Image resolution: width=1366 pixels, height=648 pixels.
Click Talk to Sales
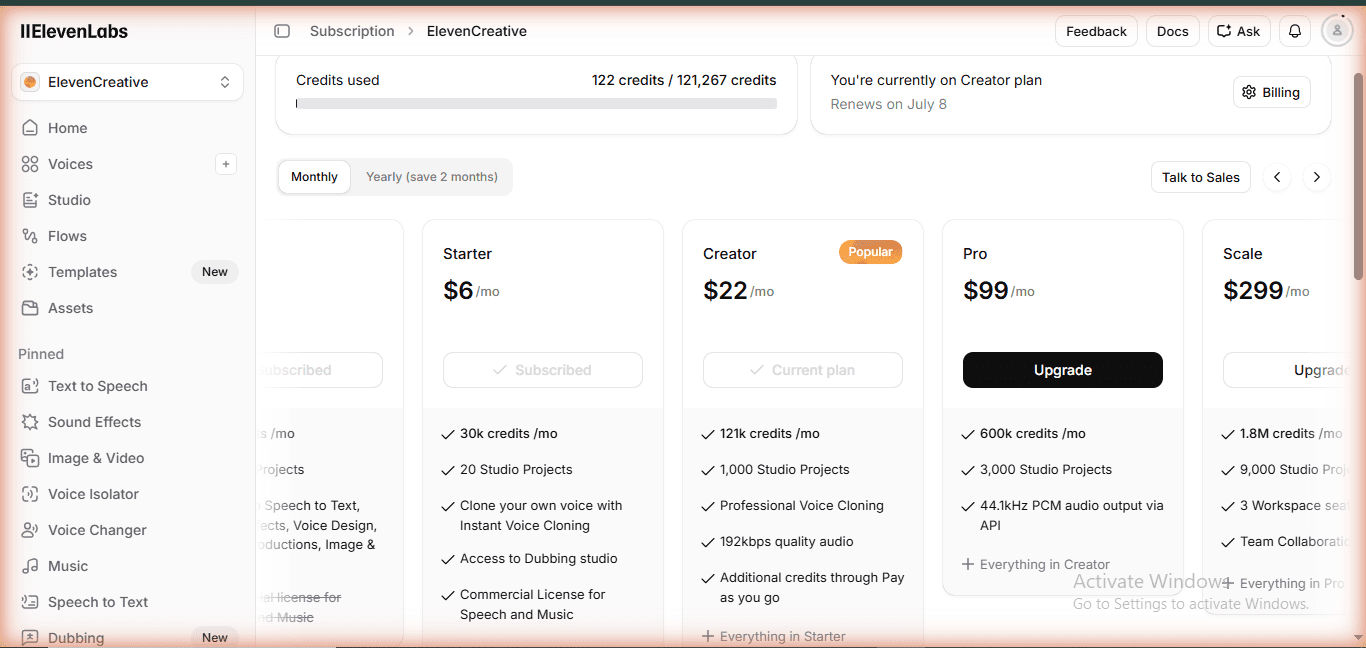(1201, 177)
